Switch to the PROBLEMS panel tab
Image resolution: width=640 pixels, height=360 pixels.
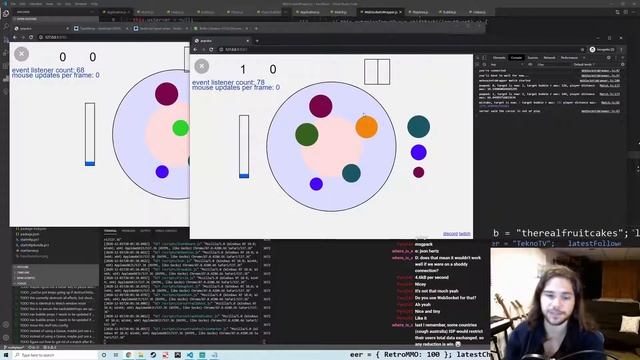click(x=128, y=231)
